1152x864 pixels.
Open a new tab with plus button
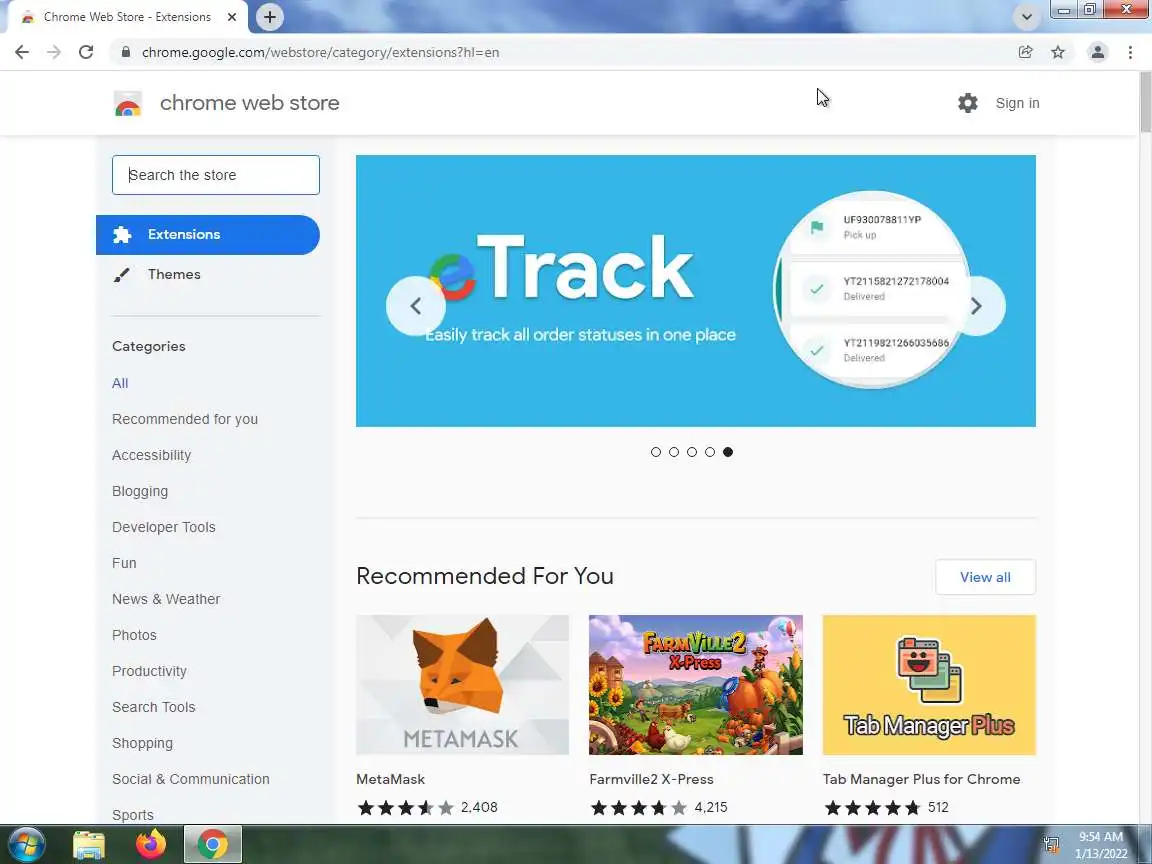pos(270,17)
